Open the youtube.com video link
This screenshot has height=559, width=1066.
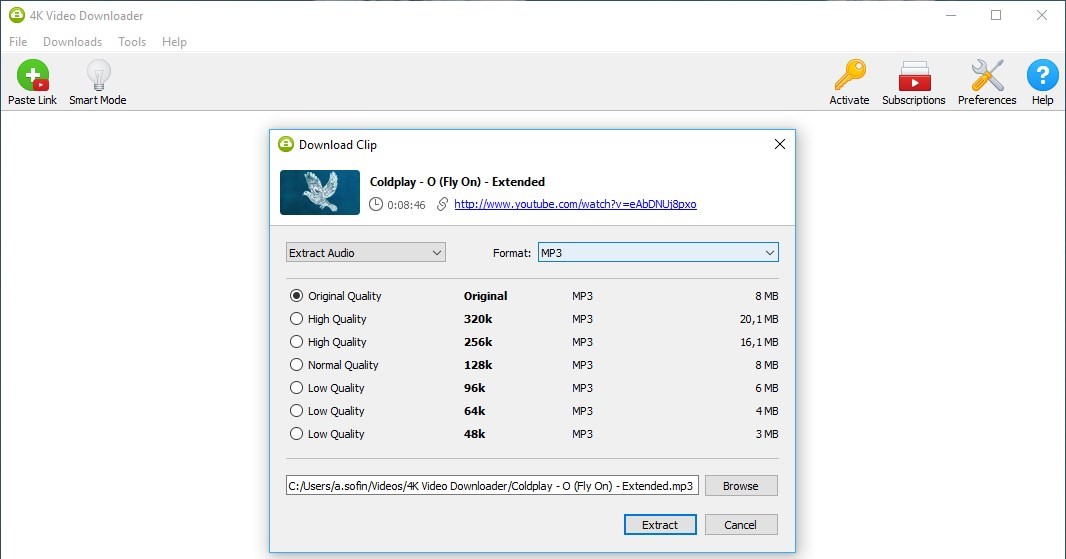click(x=575, y=204)
